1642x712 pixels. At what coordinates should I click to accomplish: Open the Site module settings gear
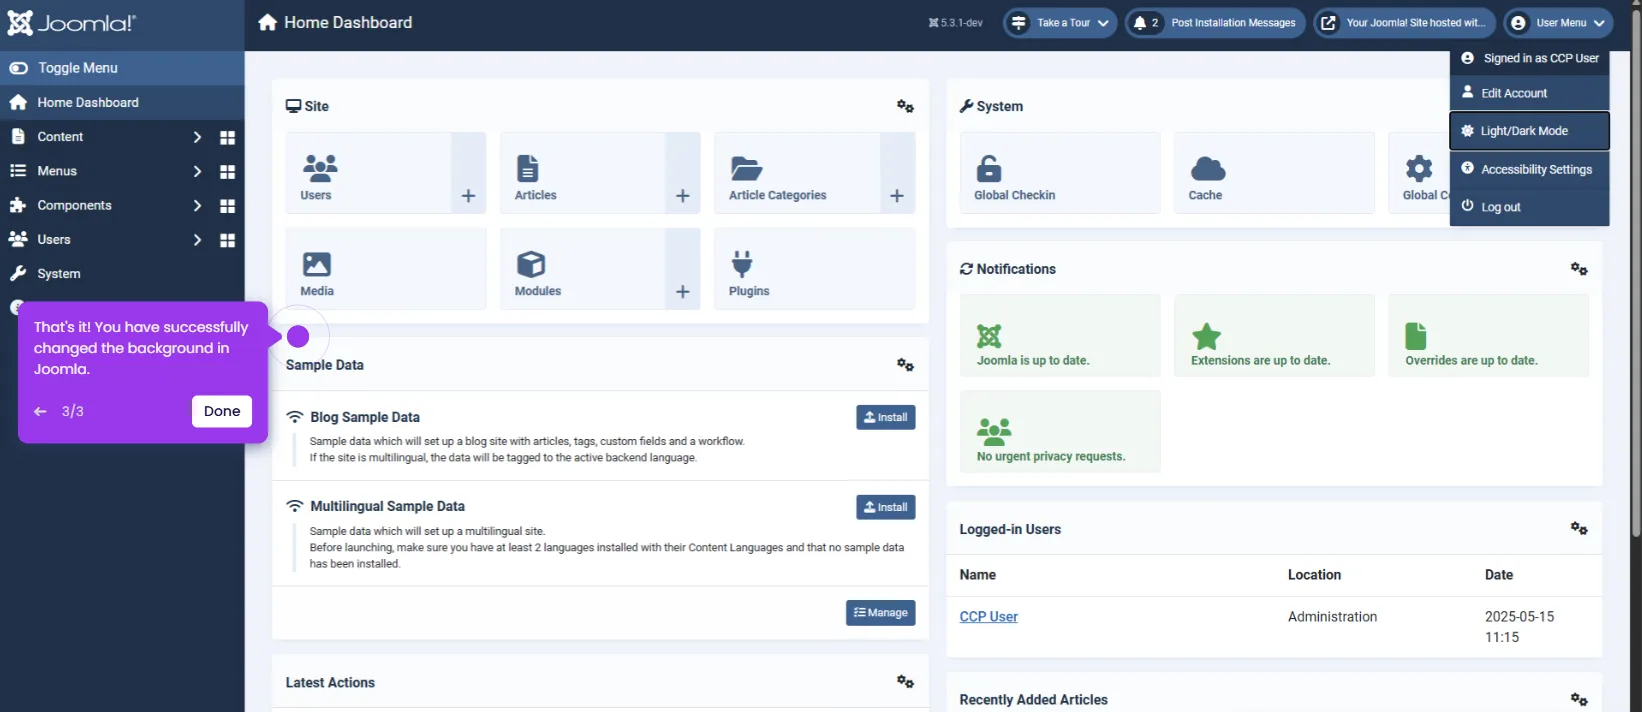click(x=905, y=106)
